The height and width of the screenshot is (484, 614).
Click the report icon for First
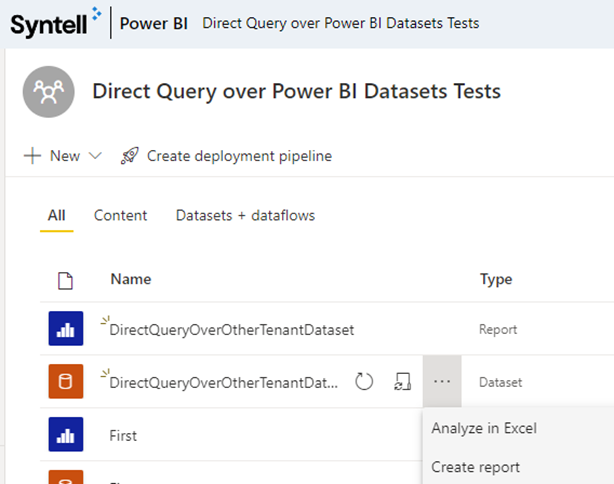click(x=66, y=434)
